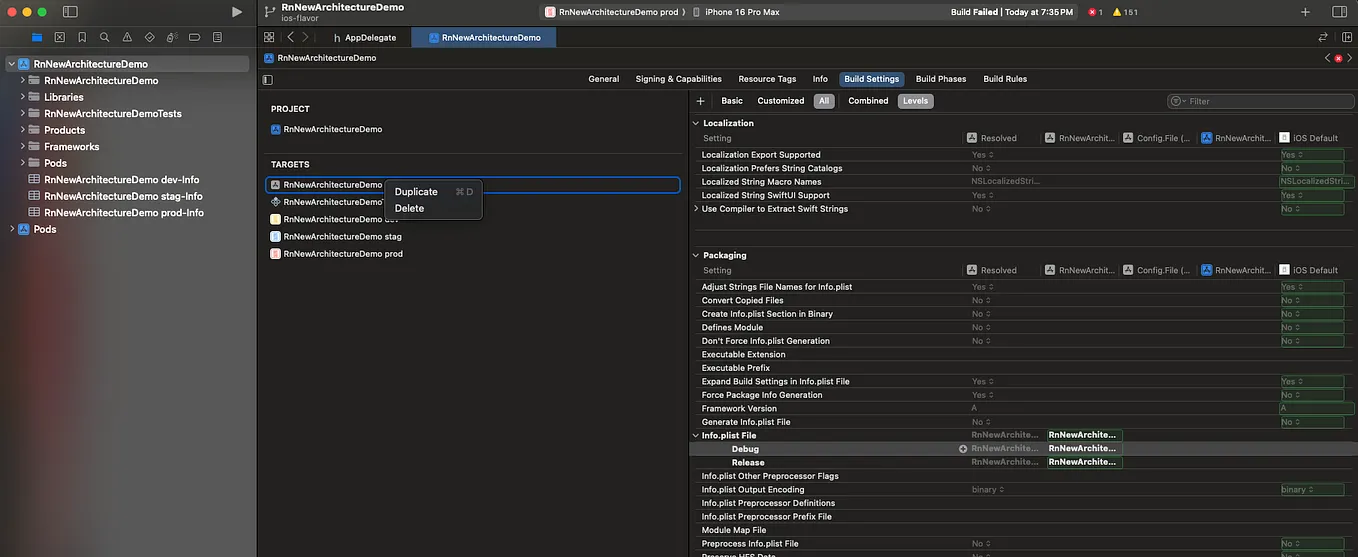Image resolution: width=1358 pixels, height=557 pixels.
Task: Expand the Frameworks folder
Action: coord(23,146)
